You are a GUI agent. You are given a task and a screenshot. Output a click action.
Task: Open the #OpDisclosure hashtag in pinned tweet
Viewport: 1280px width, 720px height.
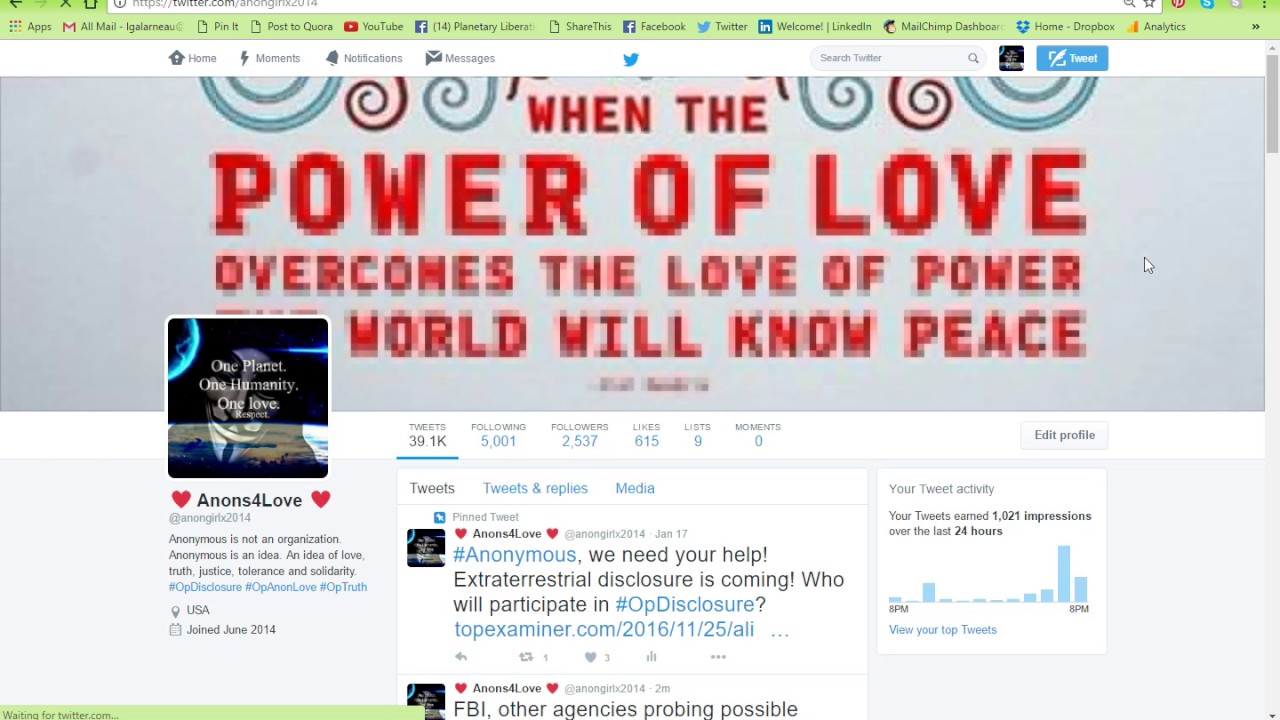685,605
